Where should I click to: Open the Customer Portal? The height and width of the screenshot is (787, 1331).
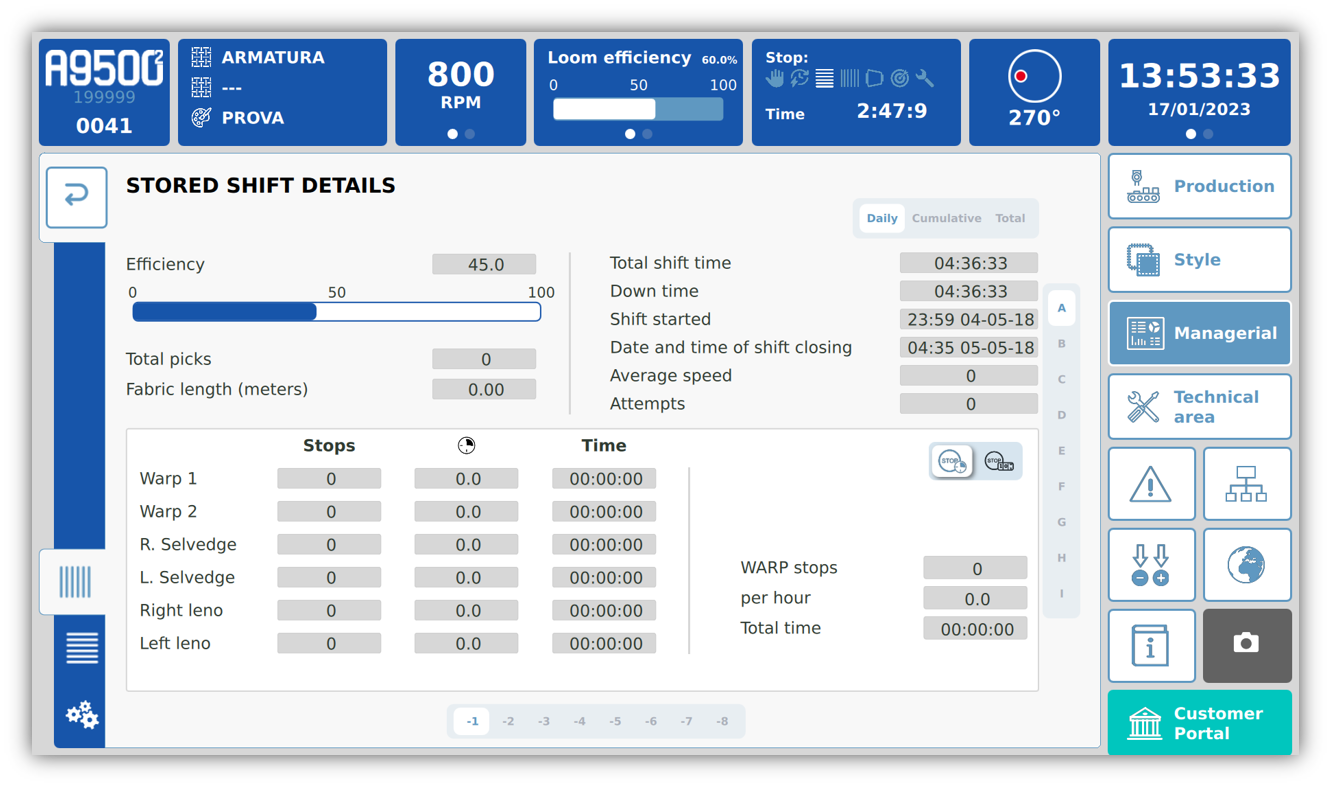[1198, 722]
